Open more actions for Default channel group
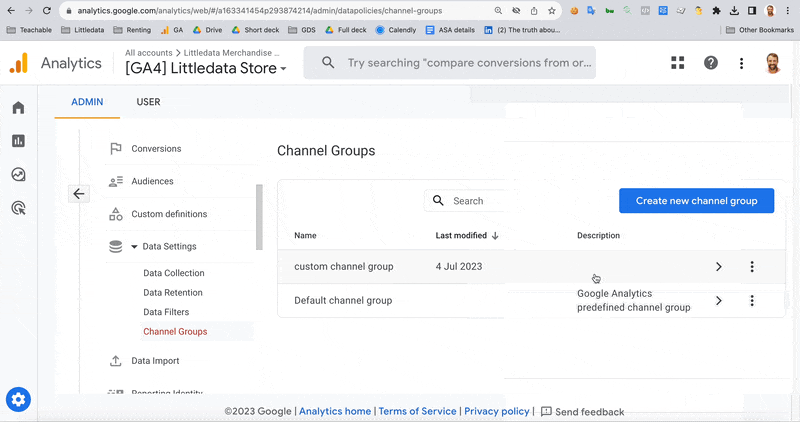 pos(752,301)
